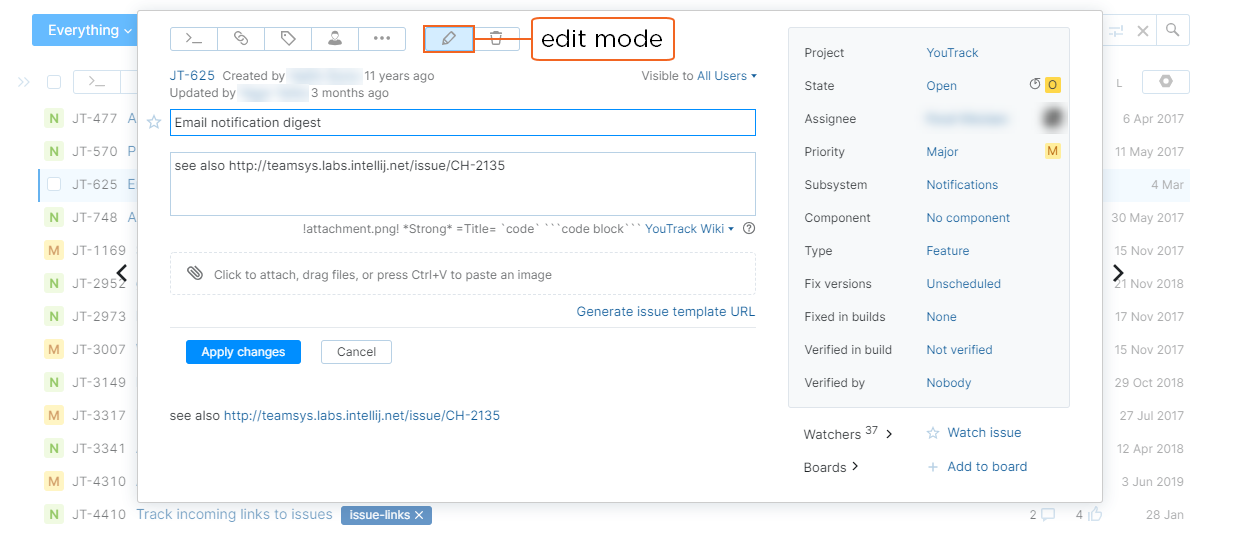Click the tag icon in toolbar

[x=288, y=39]
